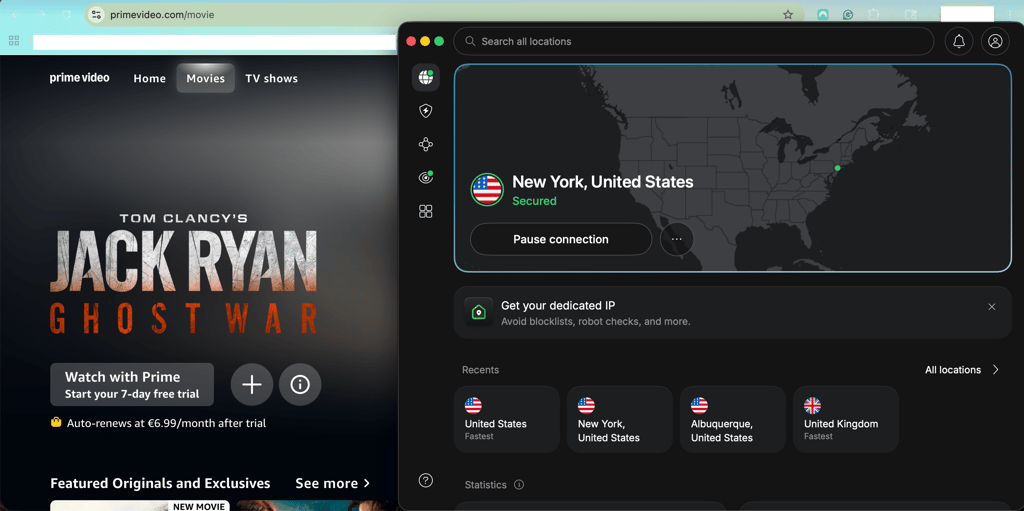Open Threat Protection shield icon in sidebar
The image size is (1024, 511).
coord(426,111)
